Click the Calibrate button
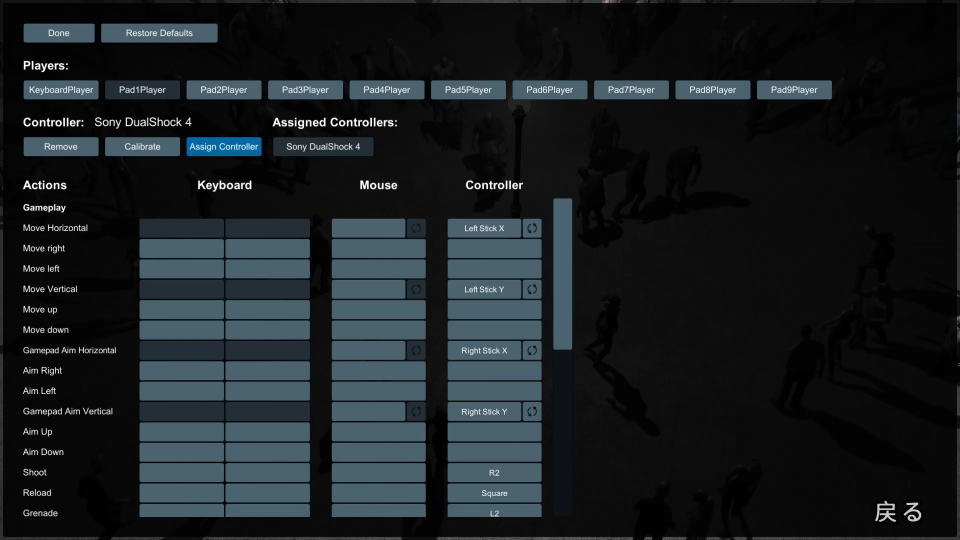This screenshot has height=540, width=960. pyautogui.click(x=142, y=147)
